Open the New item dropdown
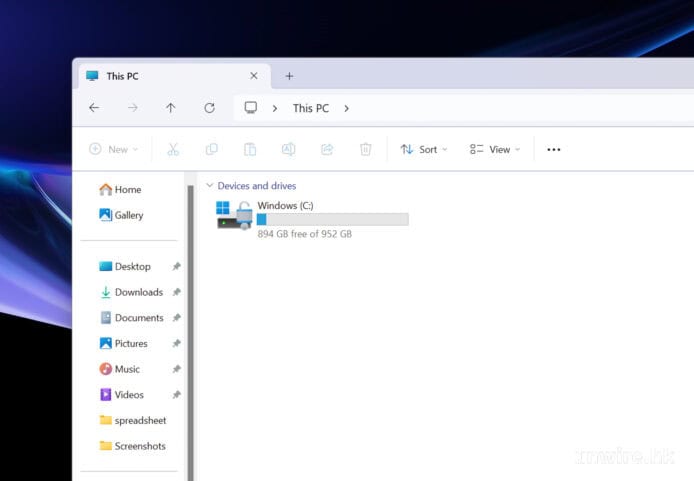 click(x=113, y=149)
